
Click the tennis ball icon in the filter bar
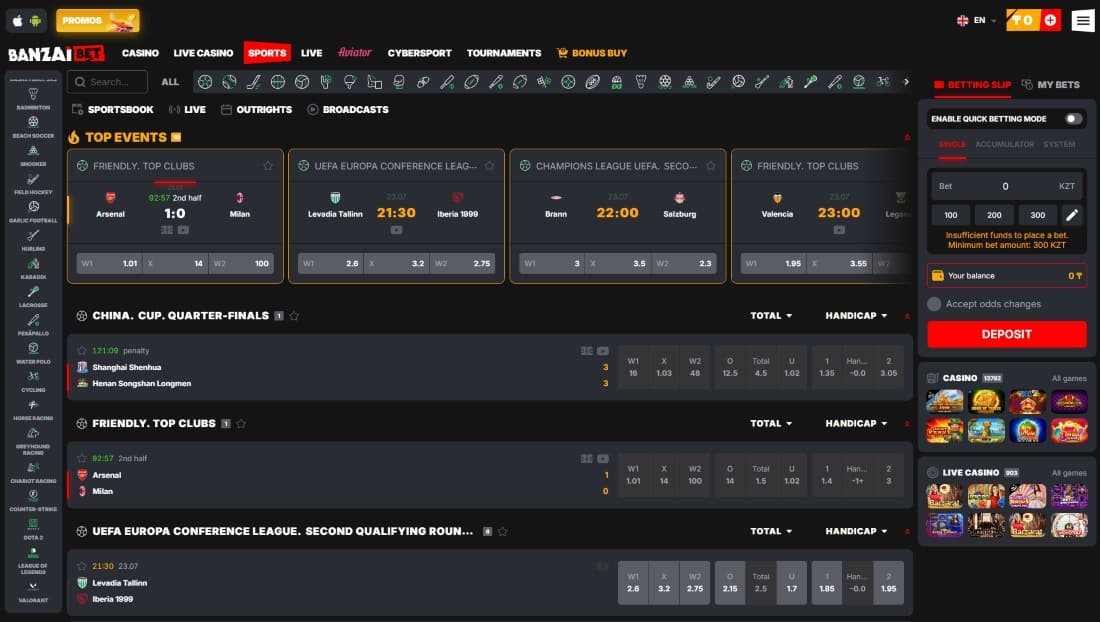229,82
